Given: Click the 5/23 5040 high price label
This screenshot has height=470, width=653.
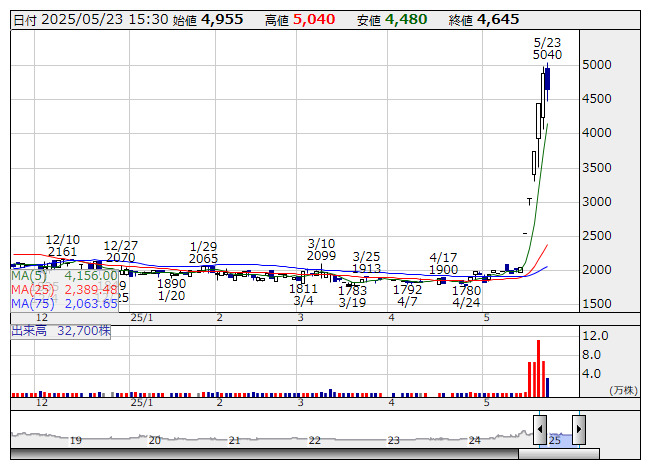Looking at the screenshot, I should [x=547, y=49].
